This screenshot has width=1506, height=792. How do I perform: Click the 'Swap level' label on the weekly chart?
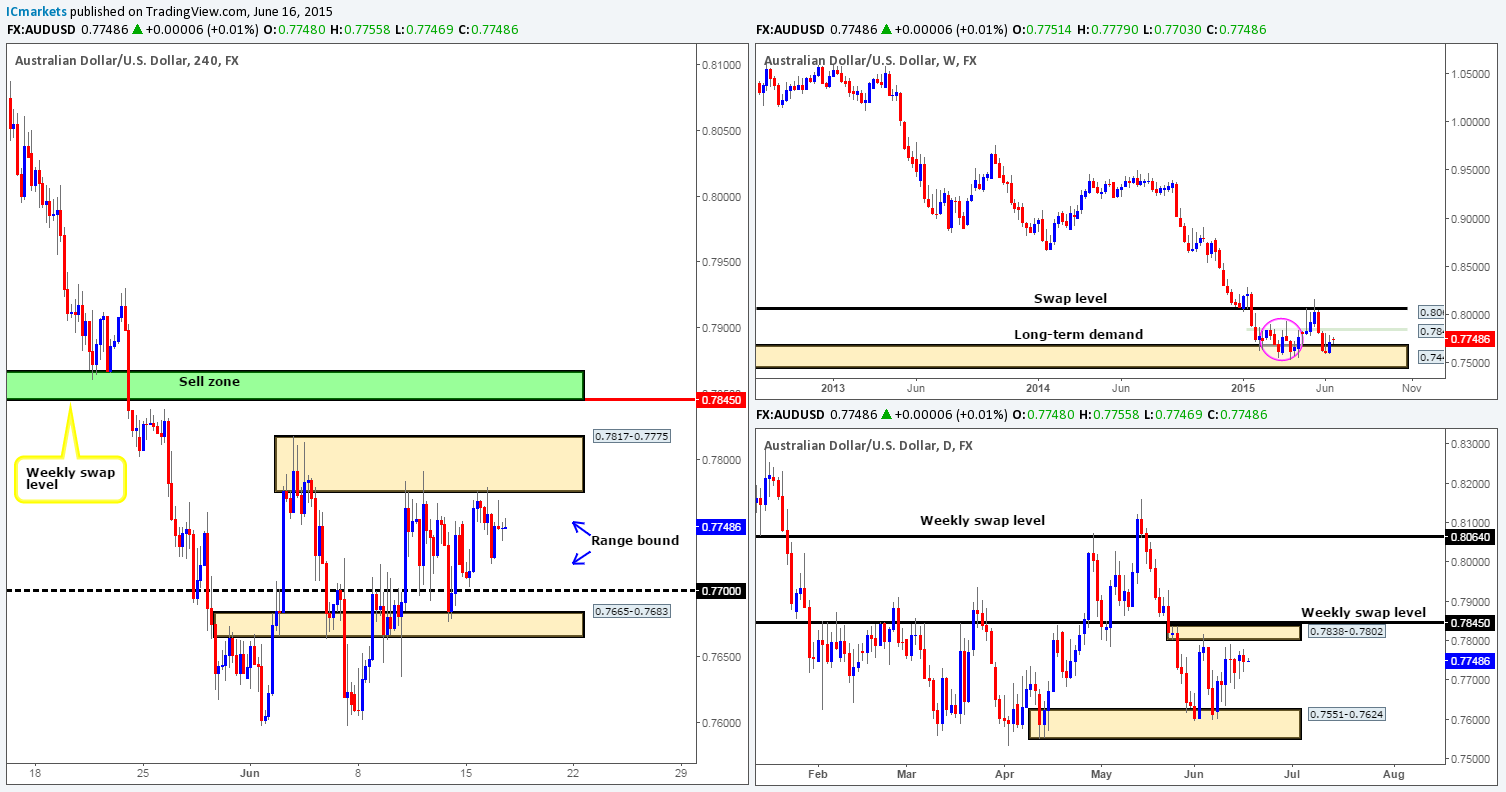(1072, 298)
